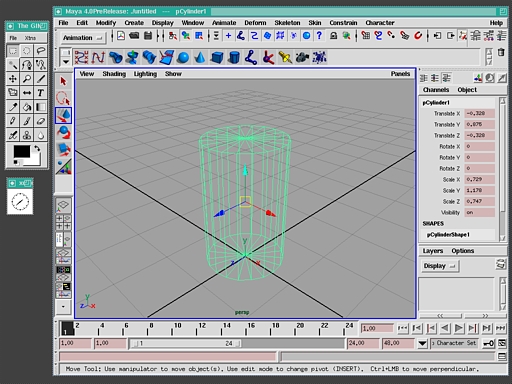
Task: Click the polygon cylinder shelf icon
Action: pyautogui.click(x=234, y=58)
